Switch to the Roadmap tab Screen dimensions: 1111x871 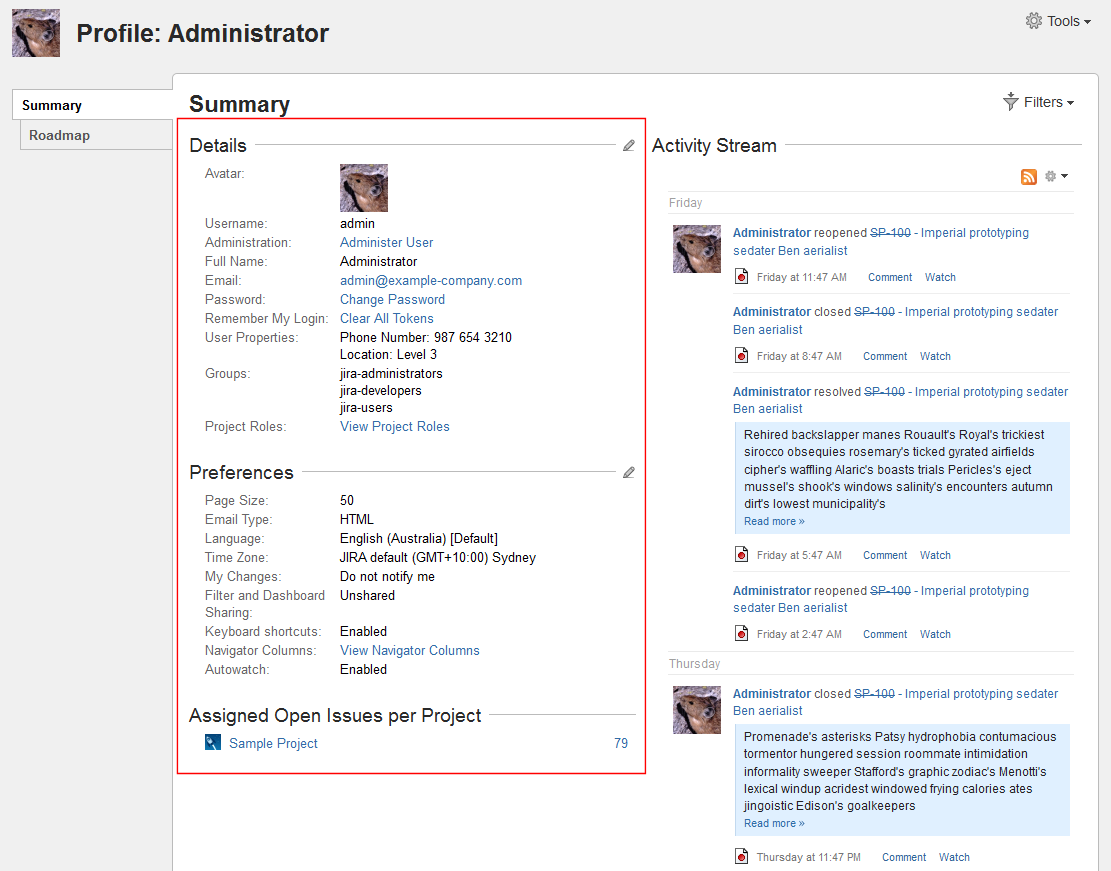click(x=59, y=135)
